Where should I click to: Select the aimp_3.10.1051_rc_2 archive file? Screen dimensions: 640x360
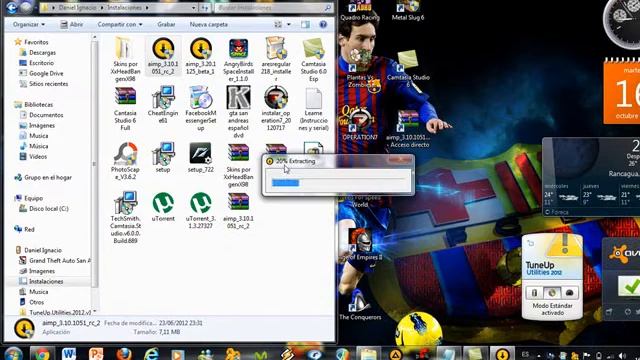pos(238,210)
